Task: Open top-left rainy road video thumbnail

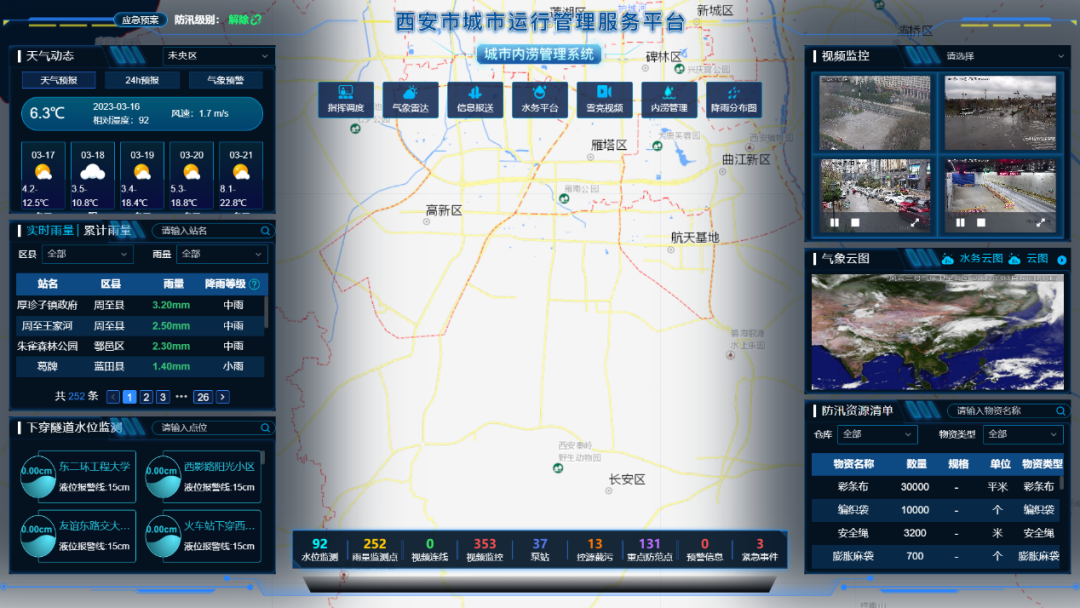Action: (x=875, y=113)
